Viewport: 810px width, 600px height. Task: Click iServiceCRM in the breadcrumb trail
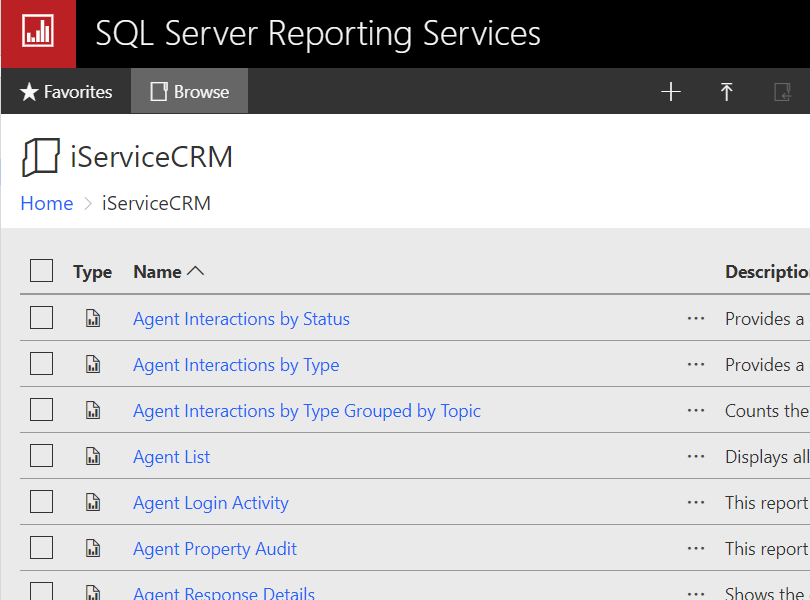point(156,204)
